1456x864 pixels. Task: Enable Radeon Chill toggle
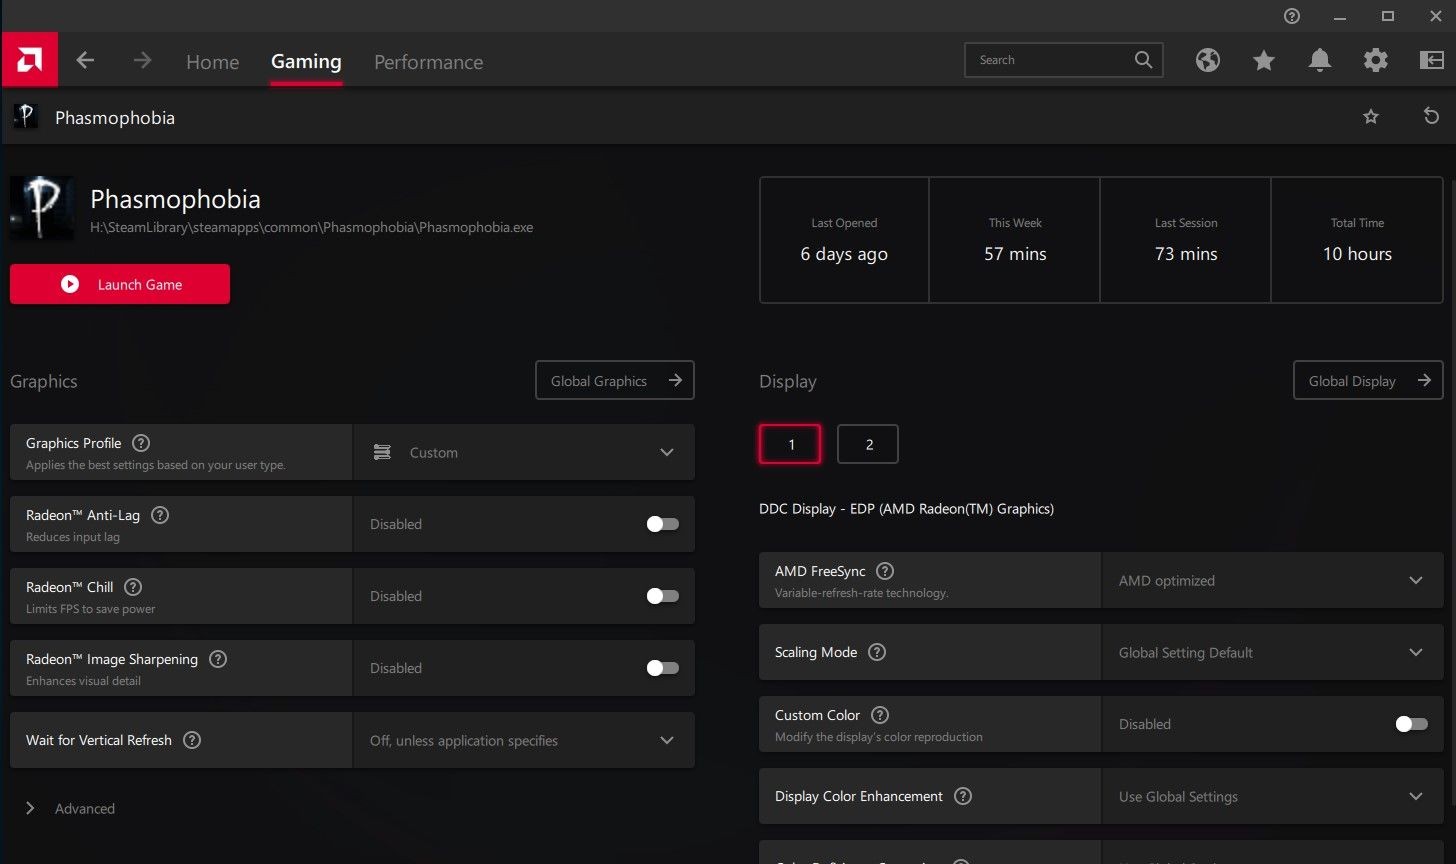coord(662,596)
